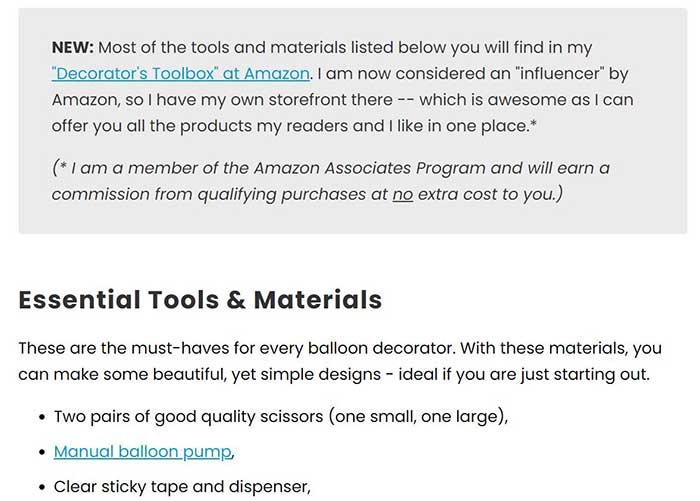Click the "Two pairs of good quality scissors" text
This screenshot has height=501, width=700.
188,416
